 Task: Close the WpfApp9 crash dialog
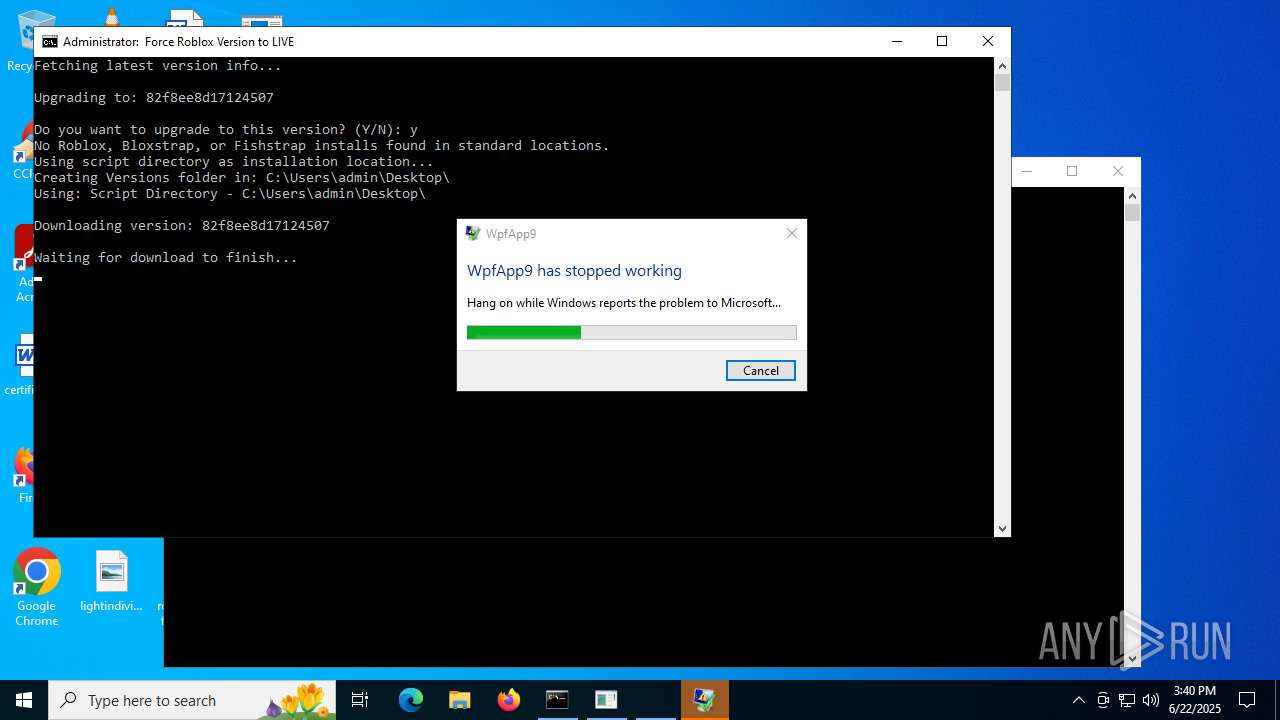(791, 233)
